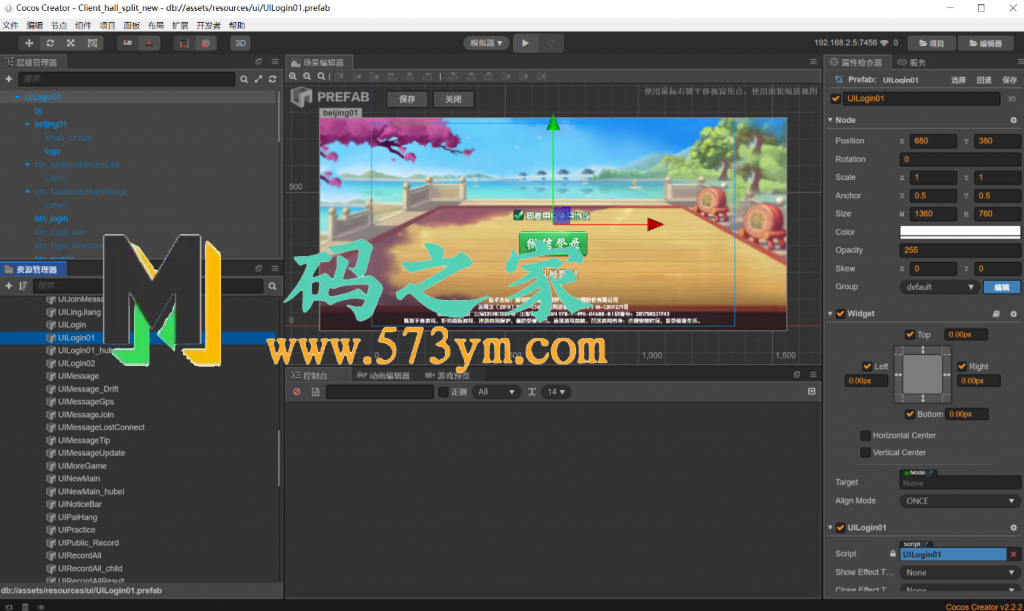
Task: Click search icon in assets panel
Action: point(272,286)
